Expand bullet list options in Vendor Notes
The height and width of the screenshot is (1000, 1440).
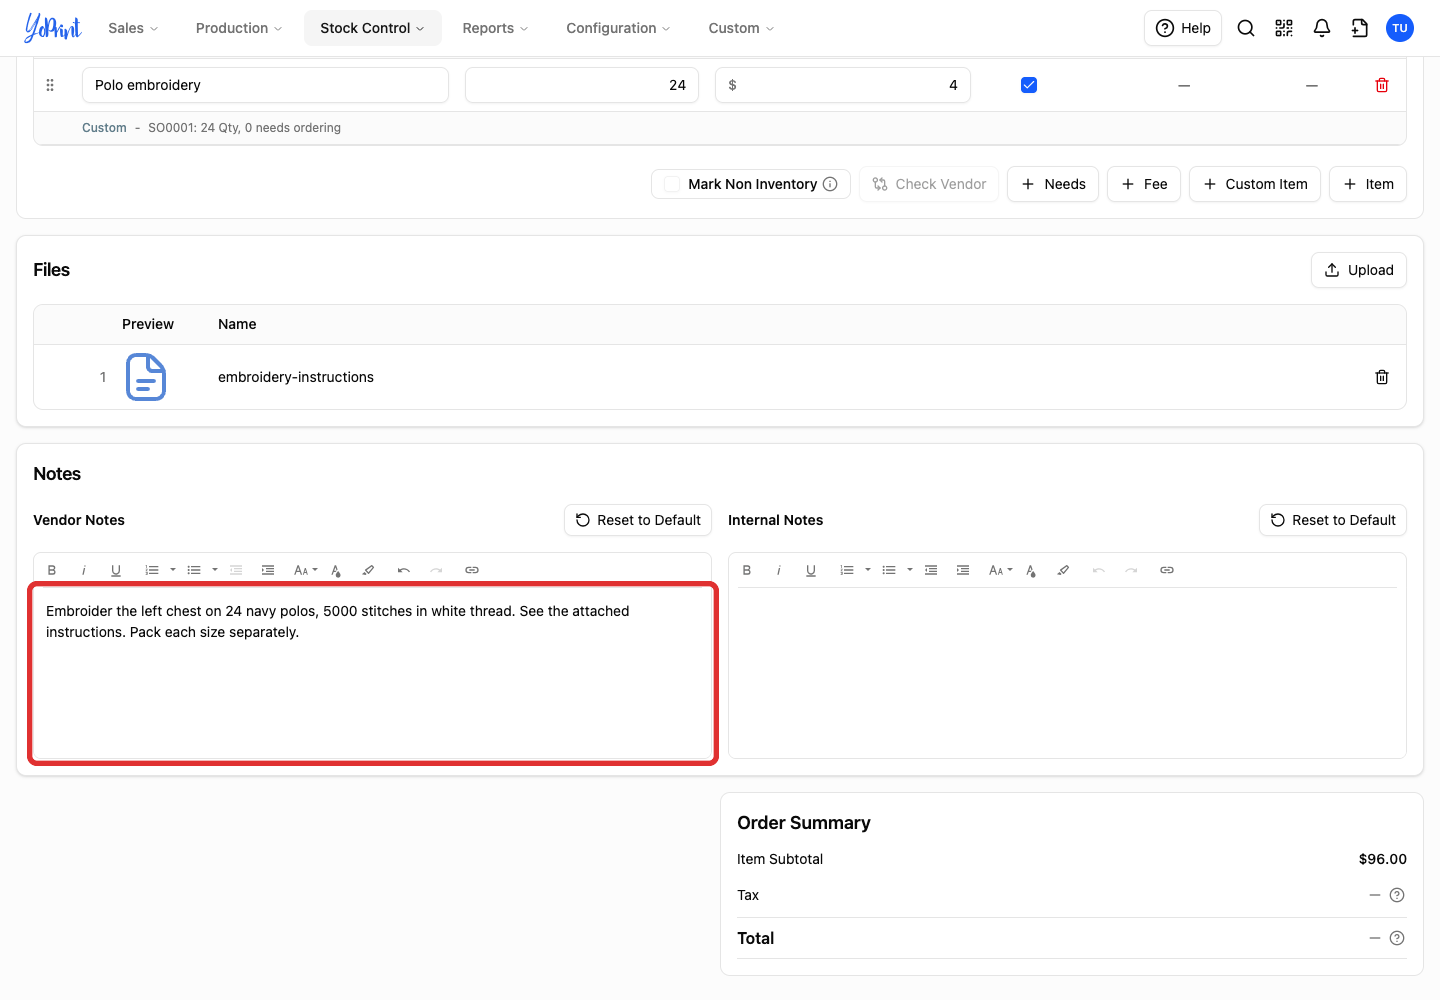(x=215, y=570)
